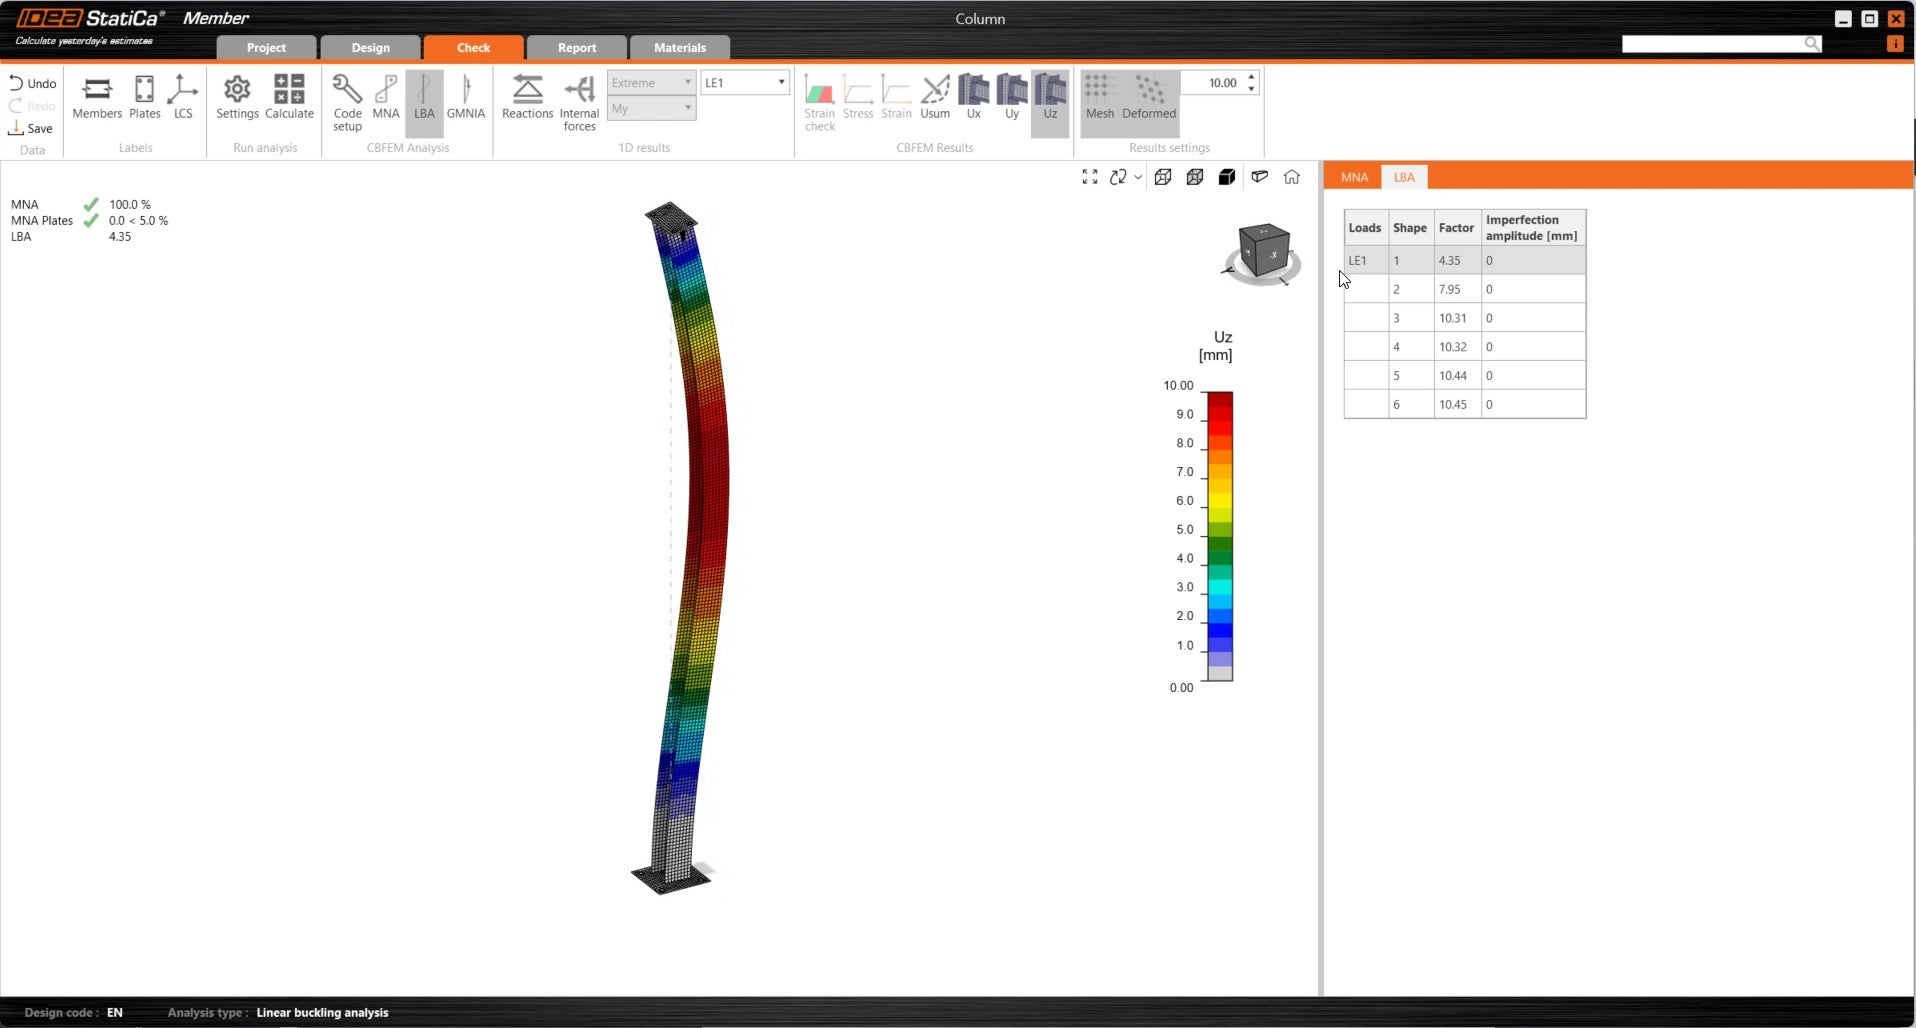This screenshot has height=1028, width=1916.
Task: Open the Code setup tool
Action: (x=347, y=101)
